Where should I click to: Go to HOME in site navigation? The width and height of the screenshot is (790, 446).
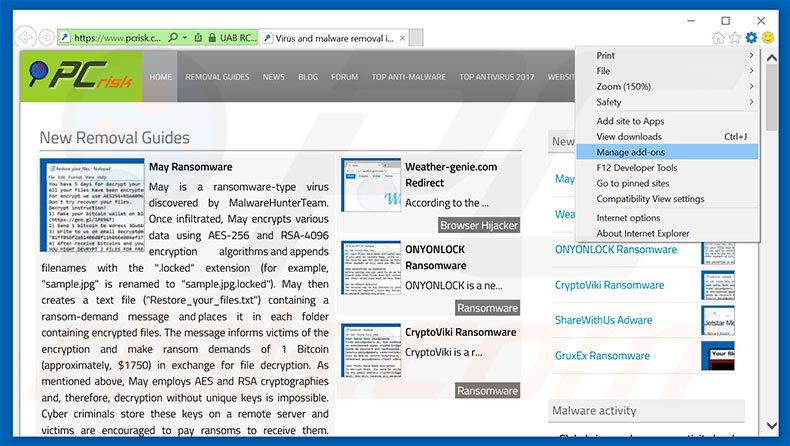160,77
